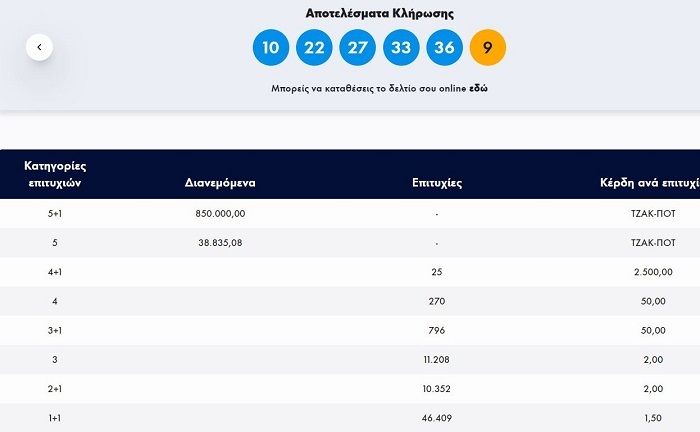The height and width of the screenshot is (432, 700).
Task: Click the 38.835,08 distributed amount
Action: coord(221,242)
